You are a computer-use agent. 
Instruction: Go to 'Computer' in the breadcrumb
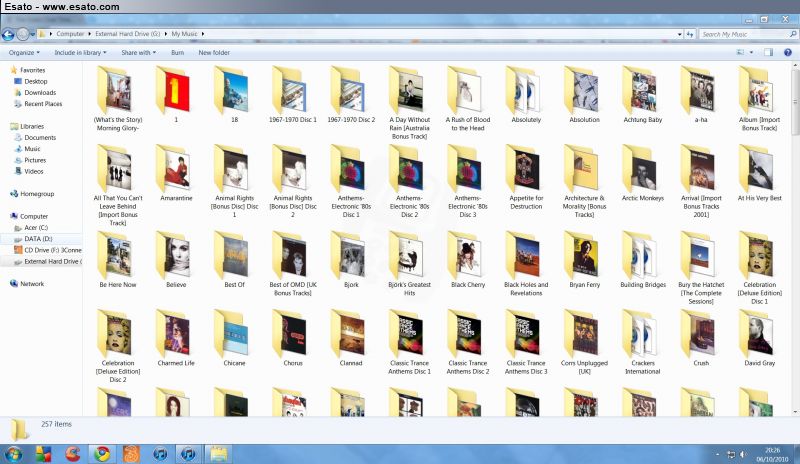pos(70,34)
